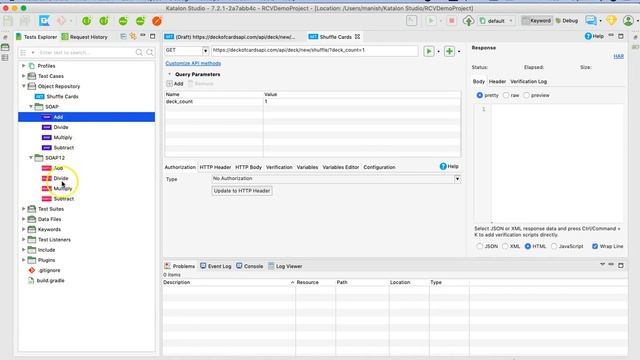Open the Verification Log response tab
The image size is (640, 360).
[529, 82]
